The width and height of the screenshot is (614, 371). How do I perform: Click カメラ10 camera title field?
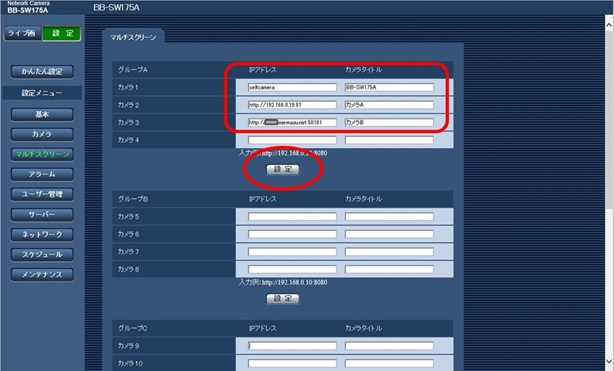point(389,363)
